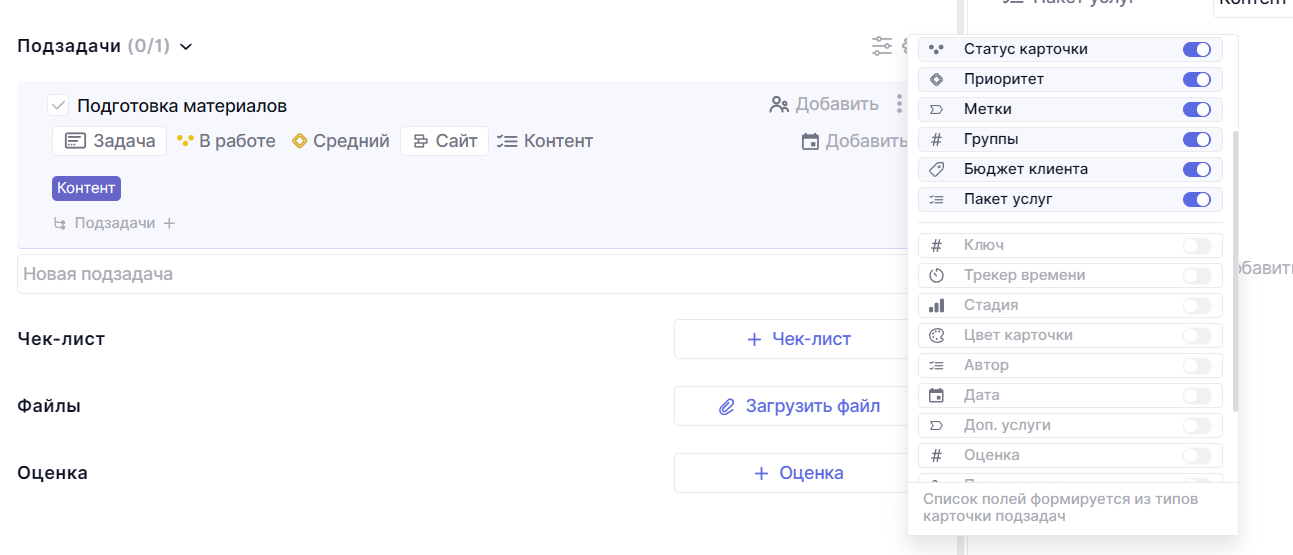The width and height of the screenshot is (1293, 555).
Task: Click the plus icon next to nested Подзадачи
Action: (169, 223)
